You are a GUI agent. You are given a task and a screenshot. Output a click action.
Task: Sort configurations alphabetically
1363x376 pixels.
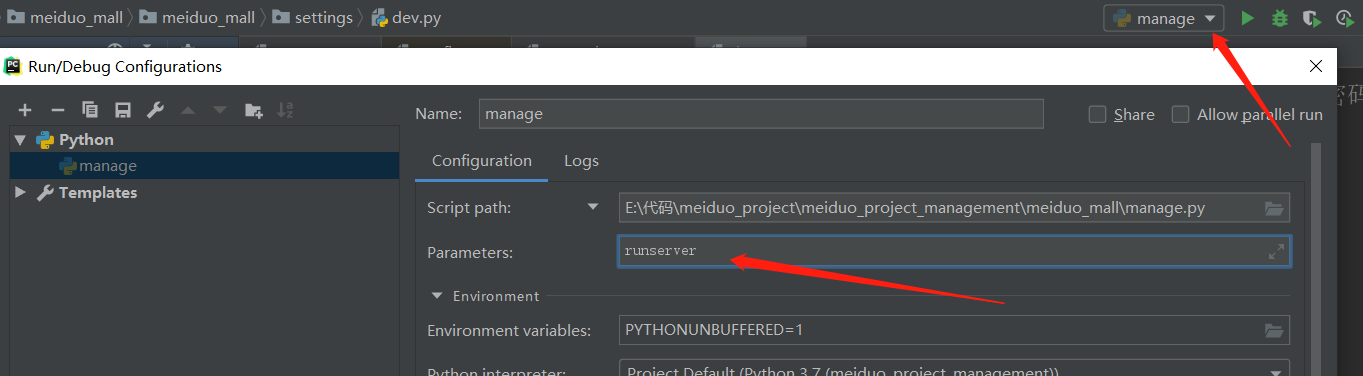tap(285, 110)
